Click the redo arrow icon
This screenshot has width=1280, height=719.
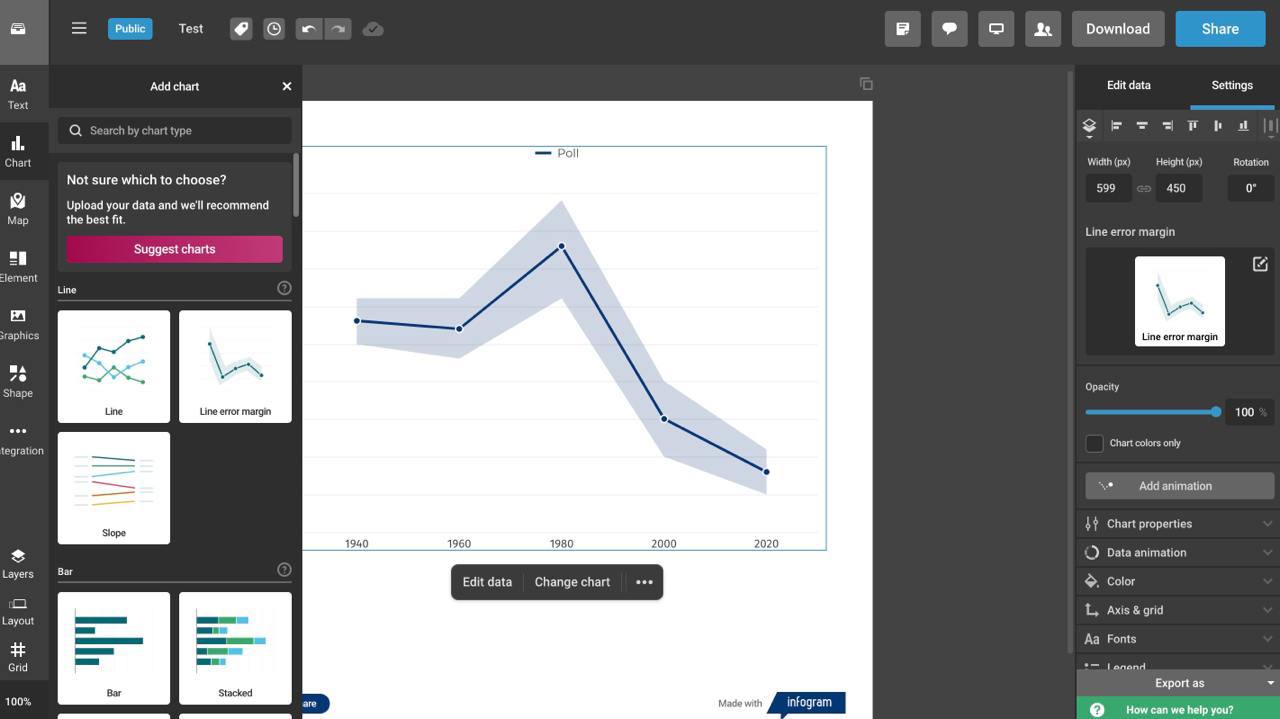[338, 29]
